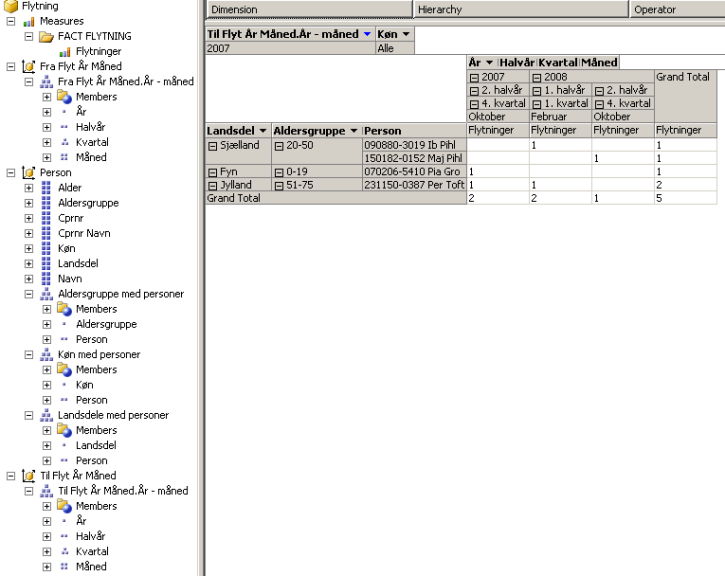Screen dimensions: 725x576
Task: Click the Aldersgruppe med personer hierarchy icon
Action: pyautogui.click(x=46, y=294)
